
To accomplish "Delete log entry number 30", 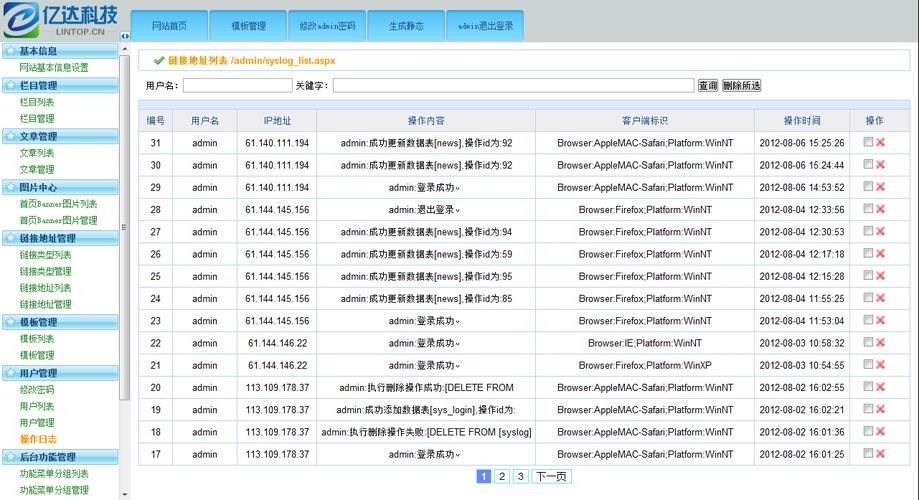I will coord(880,165).
